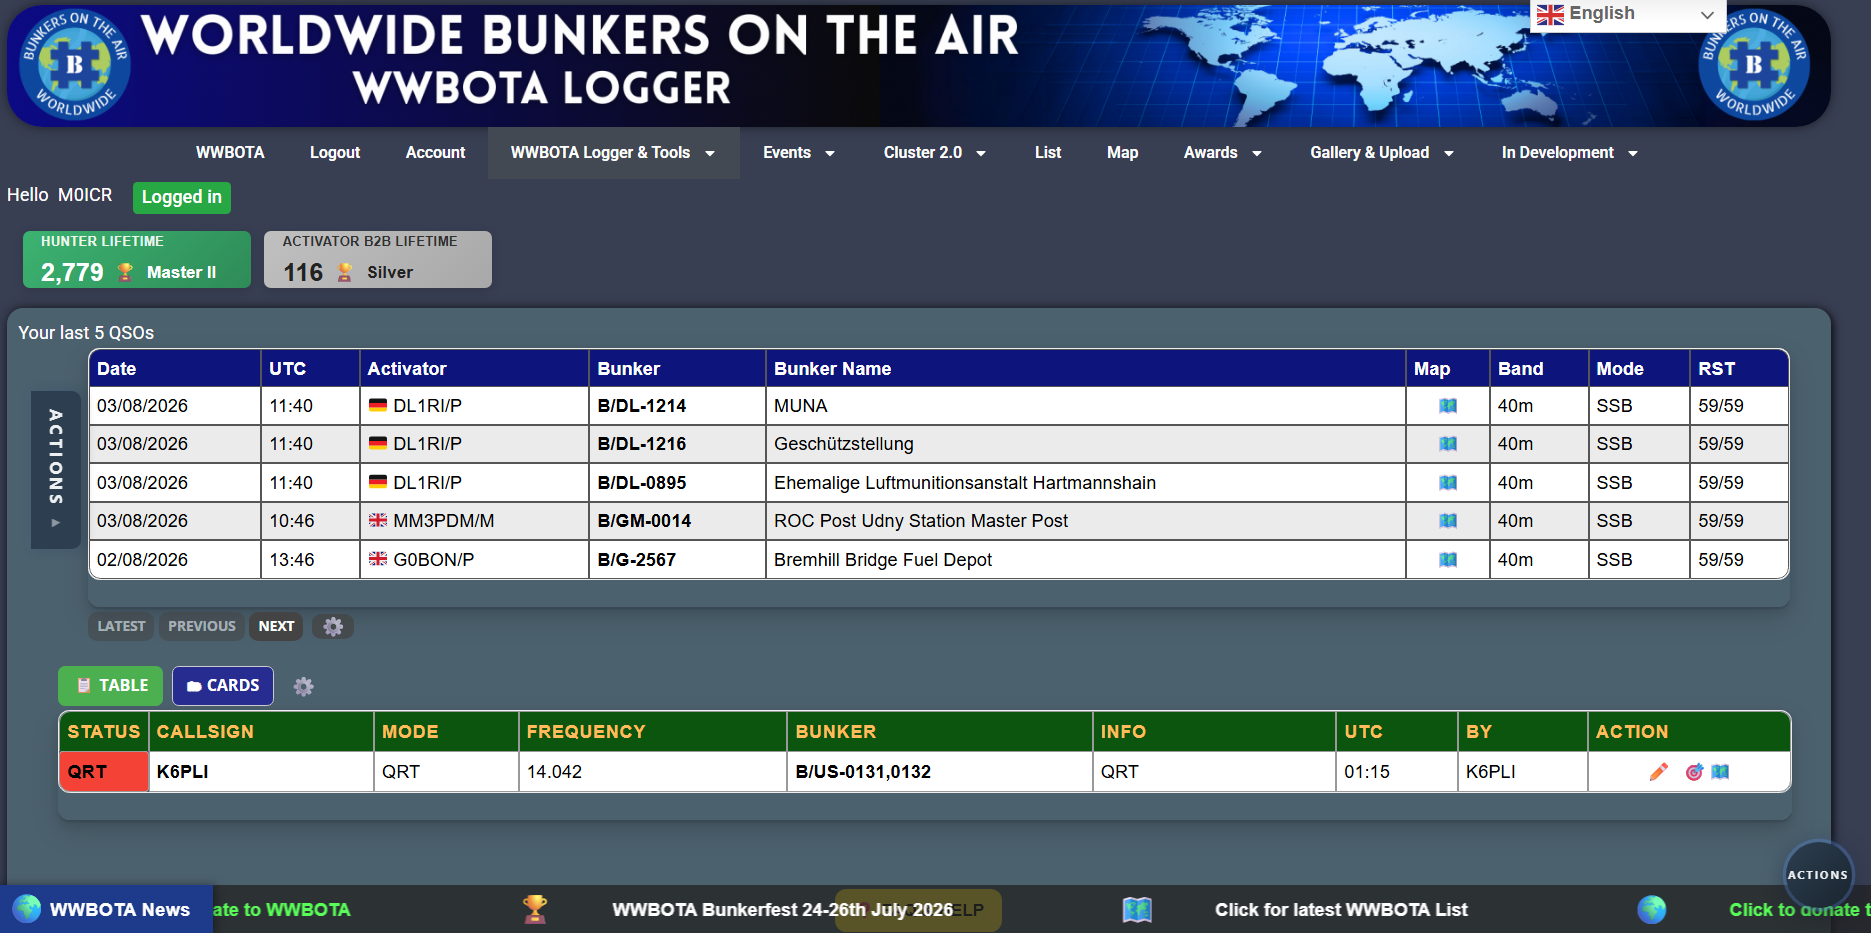
Task: Open map for ROC Post Udny Station row
Action: [x=1447, y=521]
